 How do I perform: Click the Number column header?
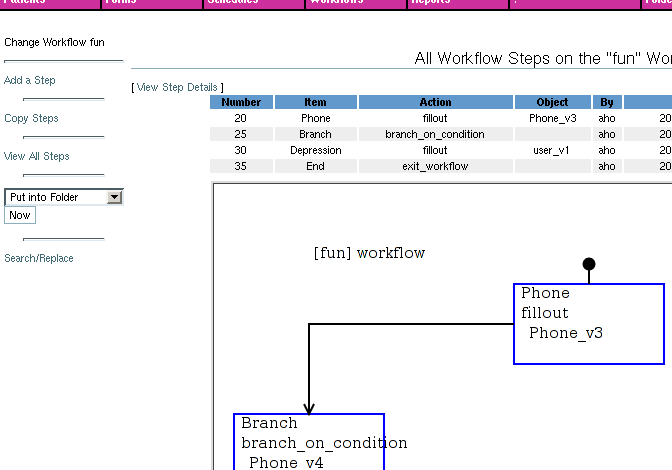click(241, 102)
